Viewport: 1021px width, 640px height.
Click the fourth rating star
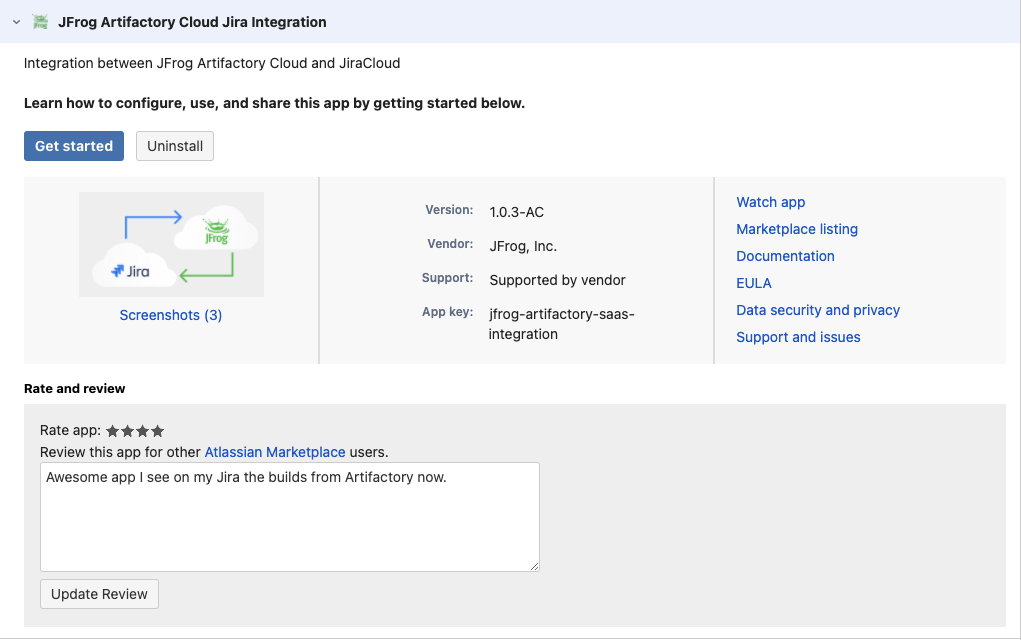157,430
